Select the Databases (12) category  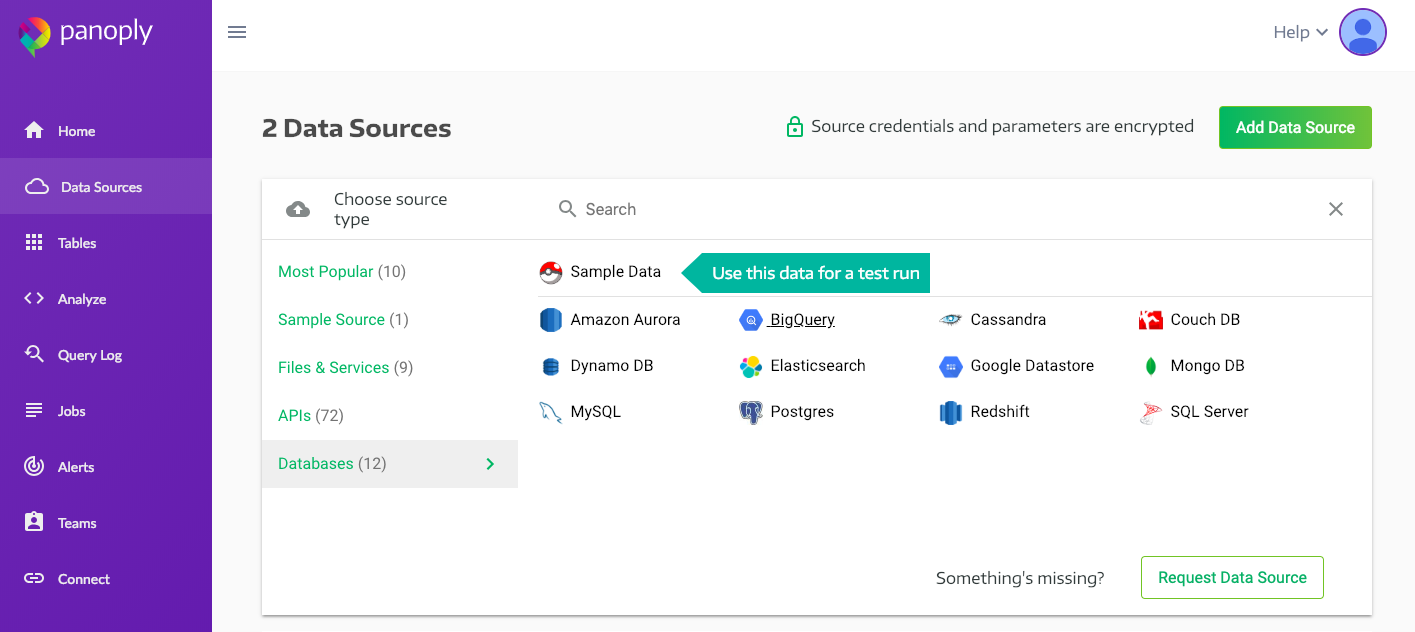pyautogui.click(x=390, y=464)
